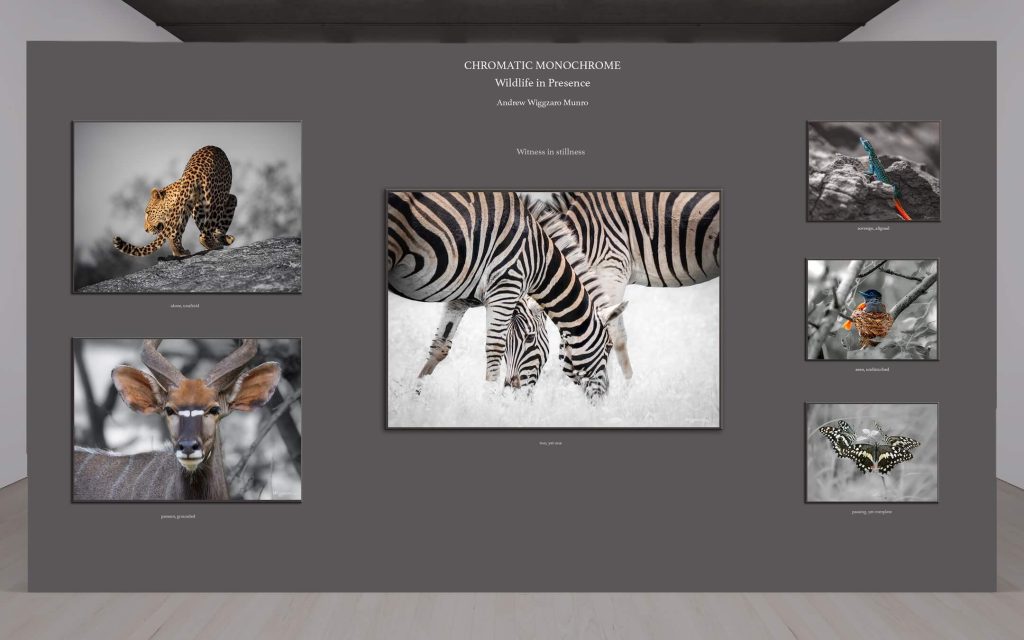This screenshot has height=640, width=1024.
Task: Click the dark ceiling above the wall
Action: 512,18
